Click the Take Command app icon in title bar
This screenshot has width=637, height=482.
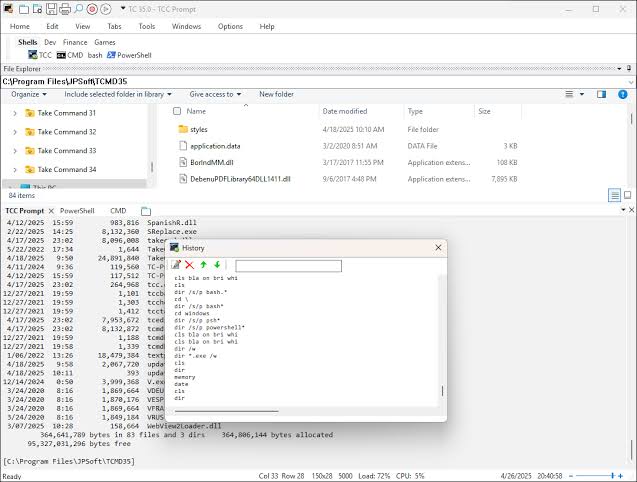(x=9, y=9)
